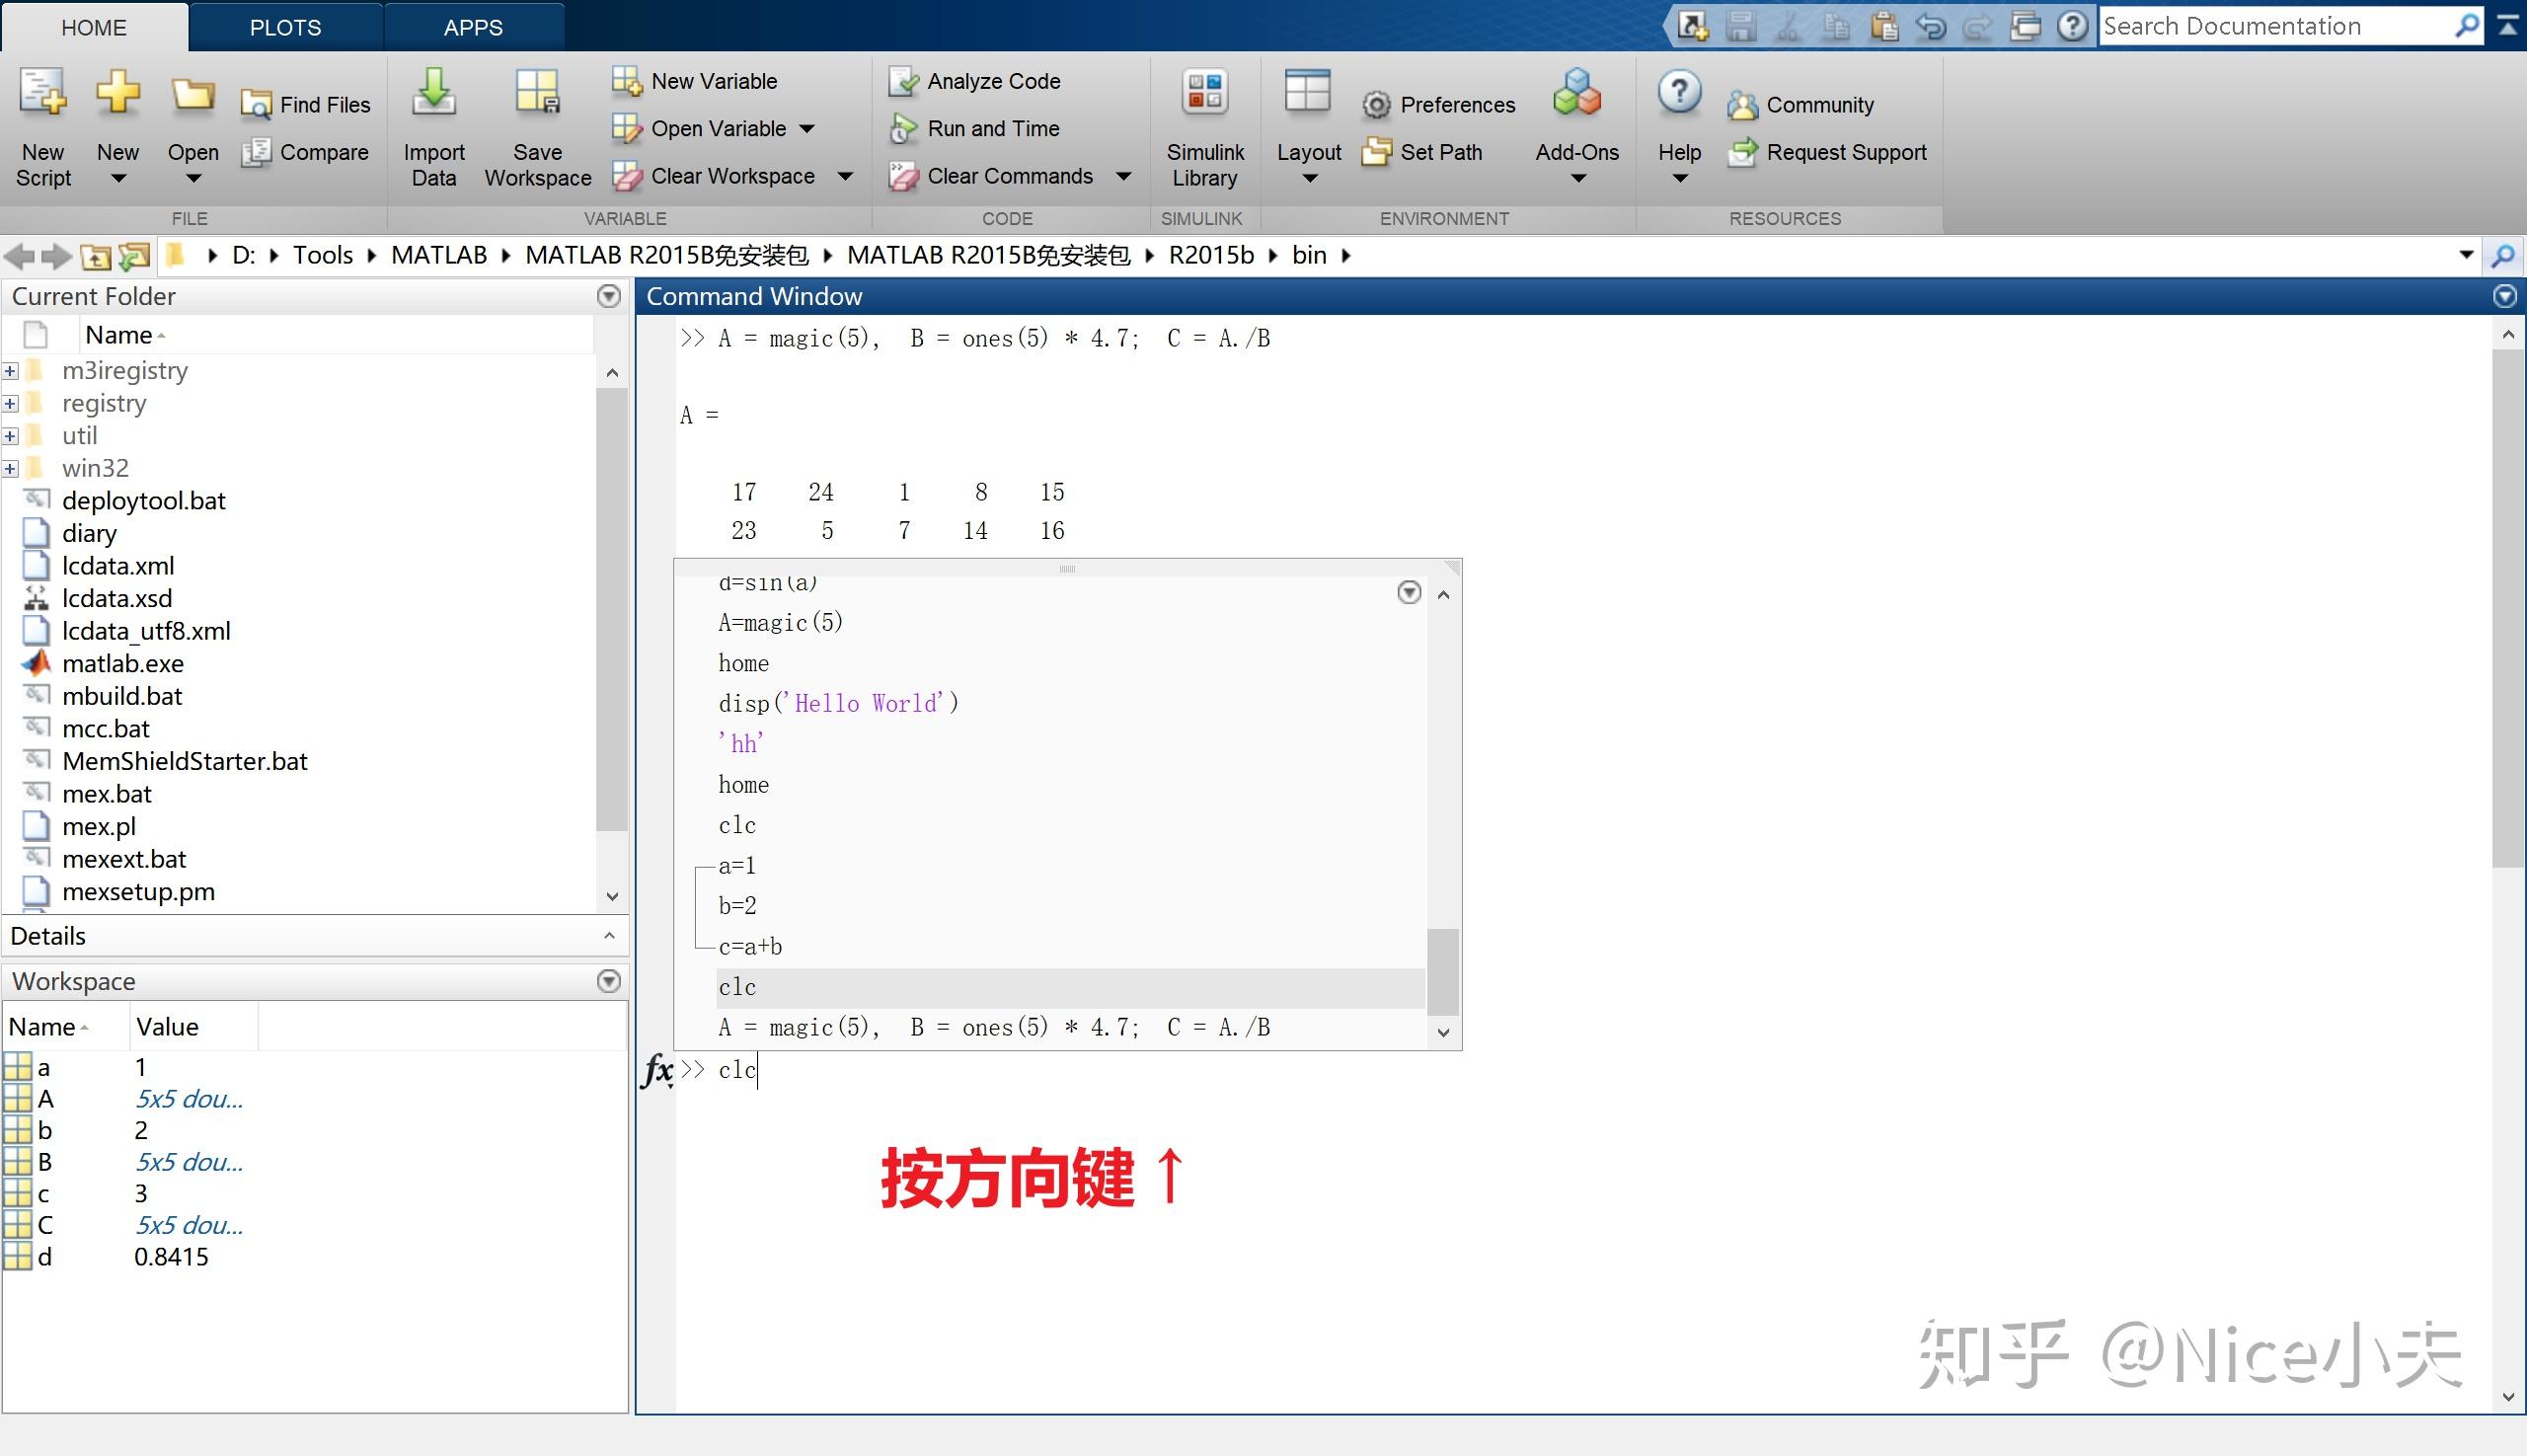Open the Clear Commands dropdown
This screenshot has height=1456, width=2527.
pyautogui.click(x=1124, y=176)
